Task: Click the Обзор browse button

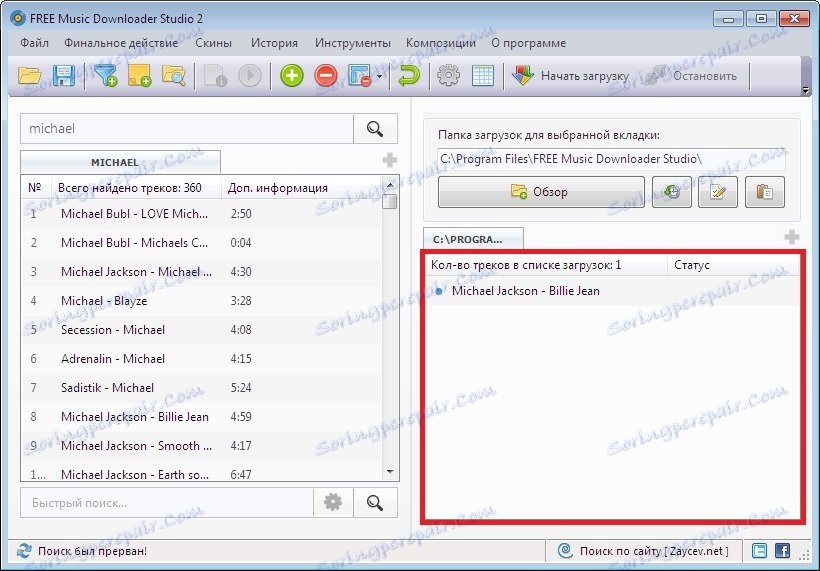Action: point(541,192)
